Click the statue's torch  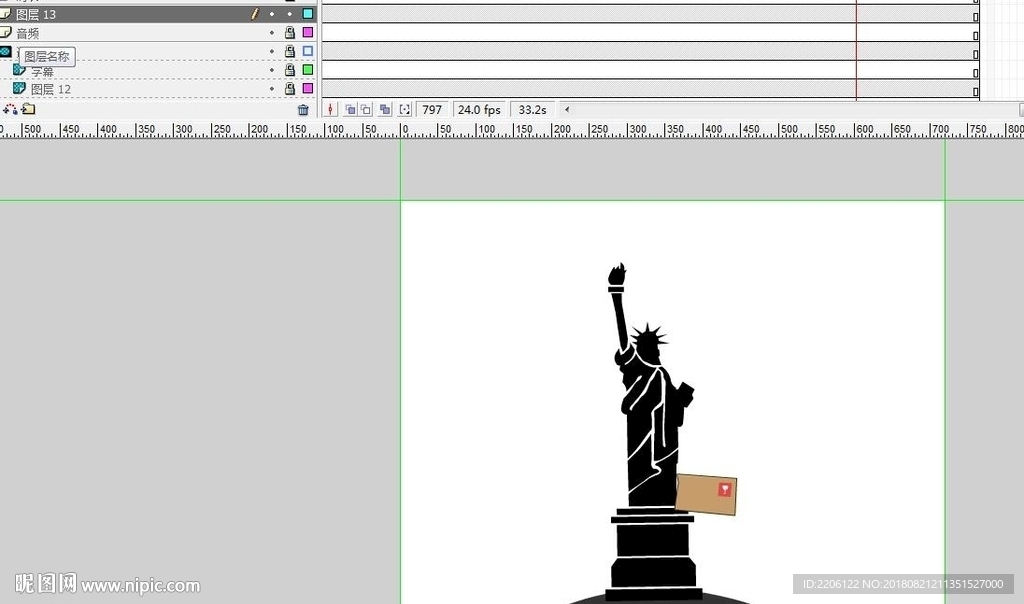coord(616,276)
